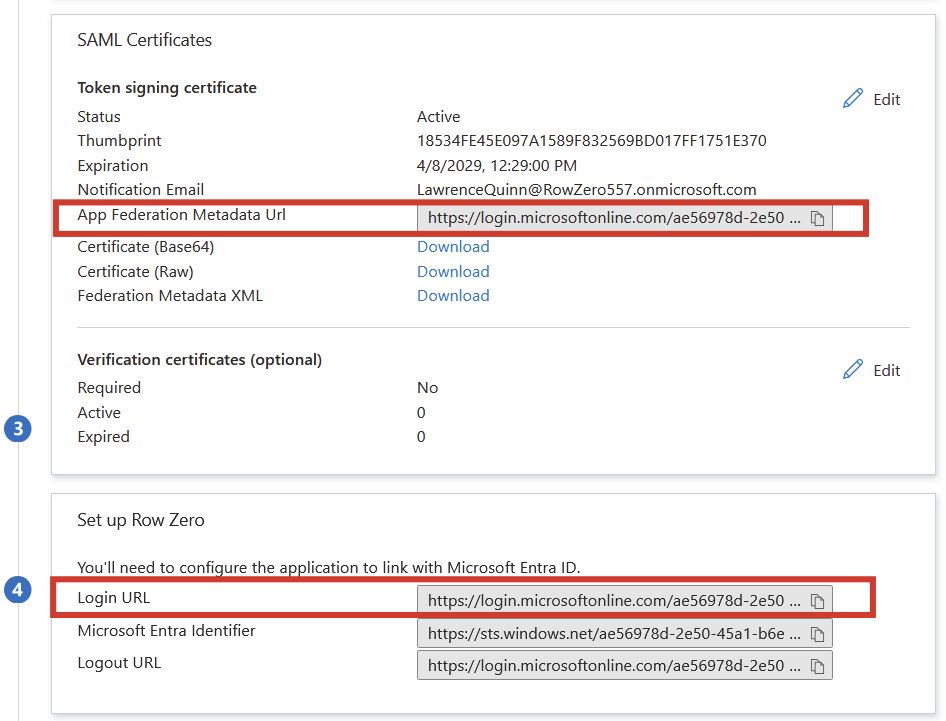Select the App Federation Metadata Url field

(x=624, y=218)
